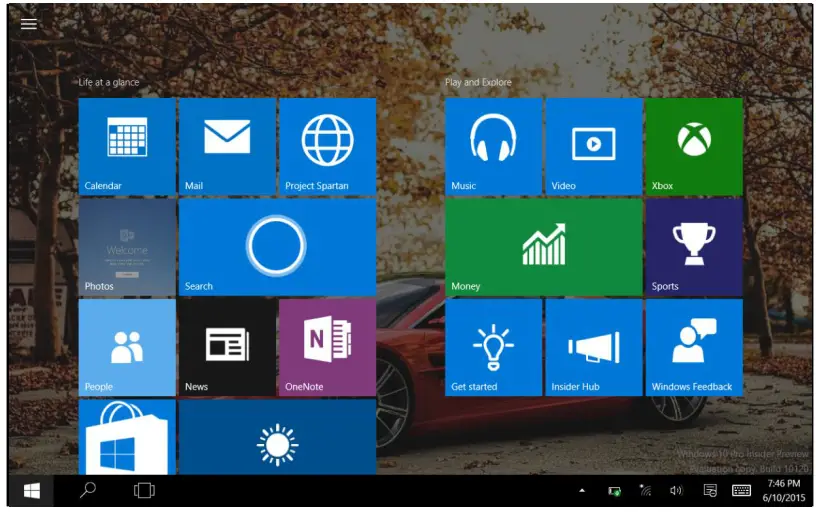The width and height of the screenshot is (816, 514).
Task: Open the Wi-Fi network tray icon
Action: [x=645, y=490]
